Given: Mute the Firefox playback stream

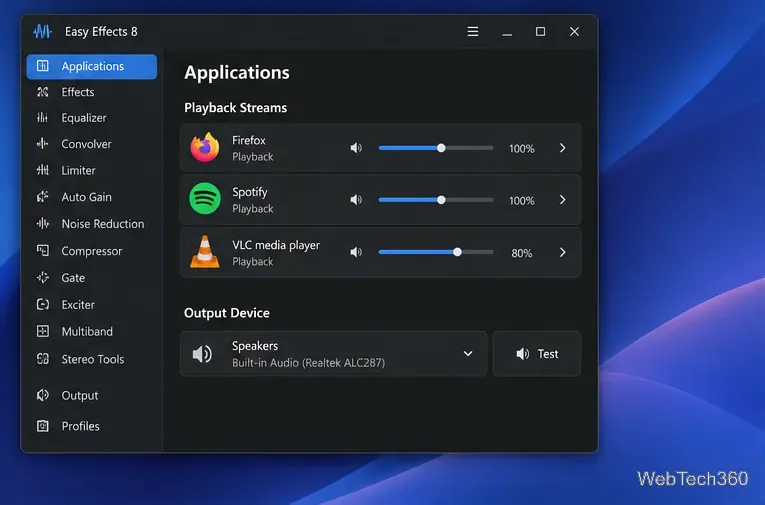Looking at the screenshot, I should (356, 148).
